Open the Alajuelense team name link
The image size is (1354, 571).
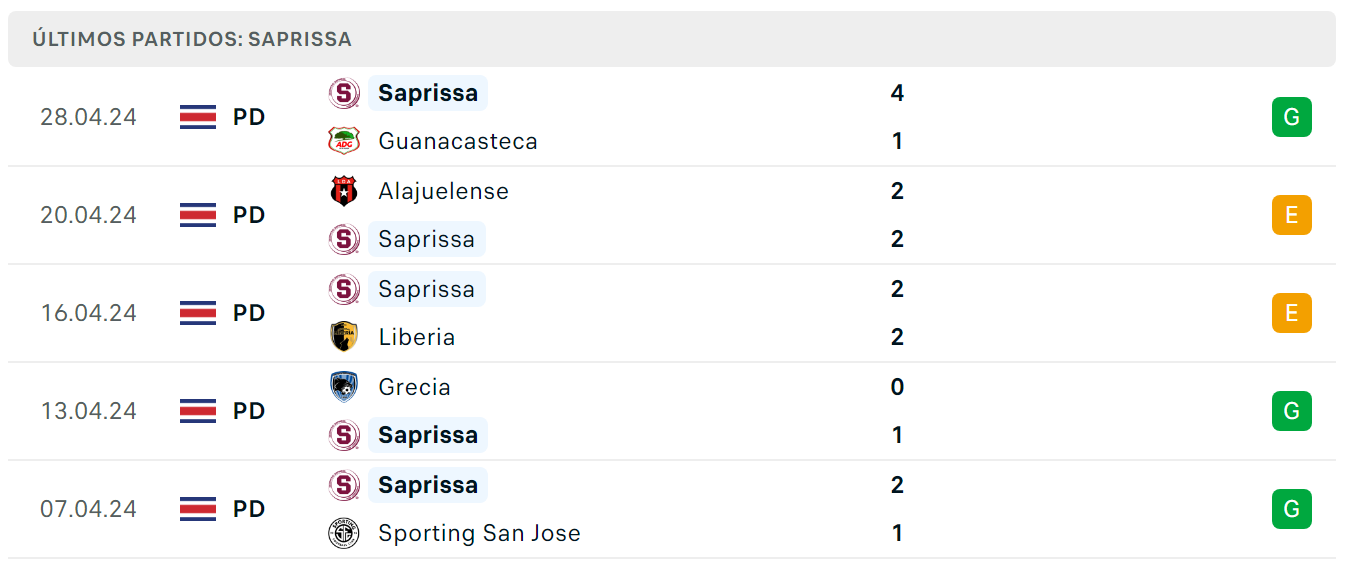coord(444,191)
